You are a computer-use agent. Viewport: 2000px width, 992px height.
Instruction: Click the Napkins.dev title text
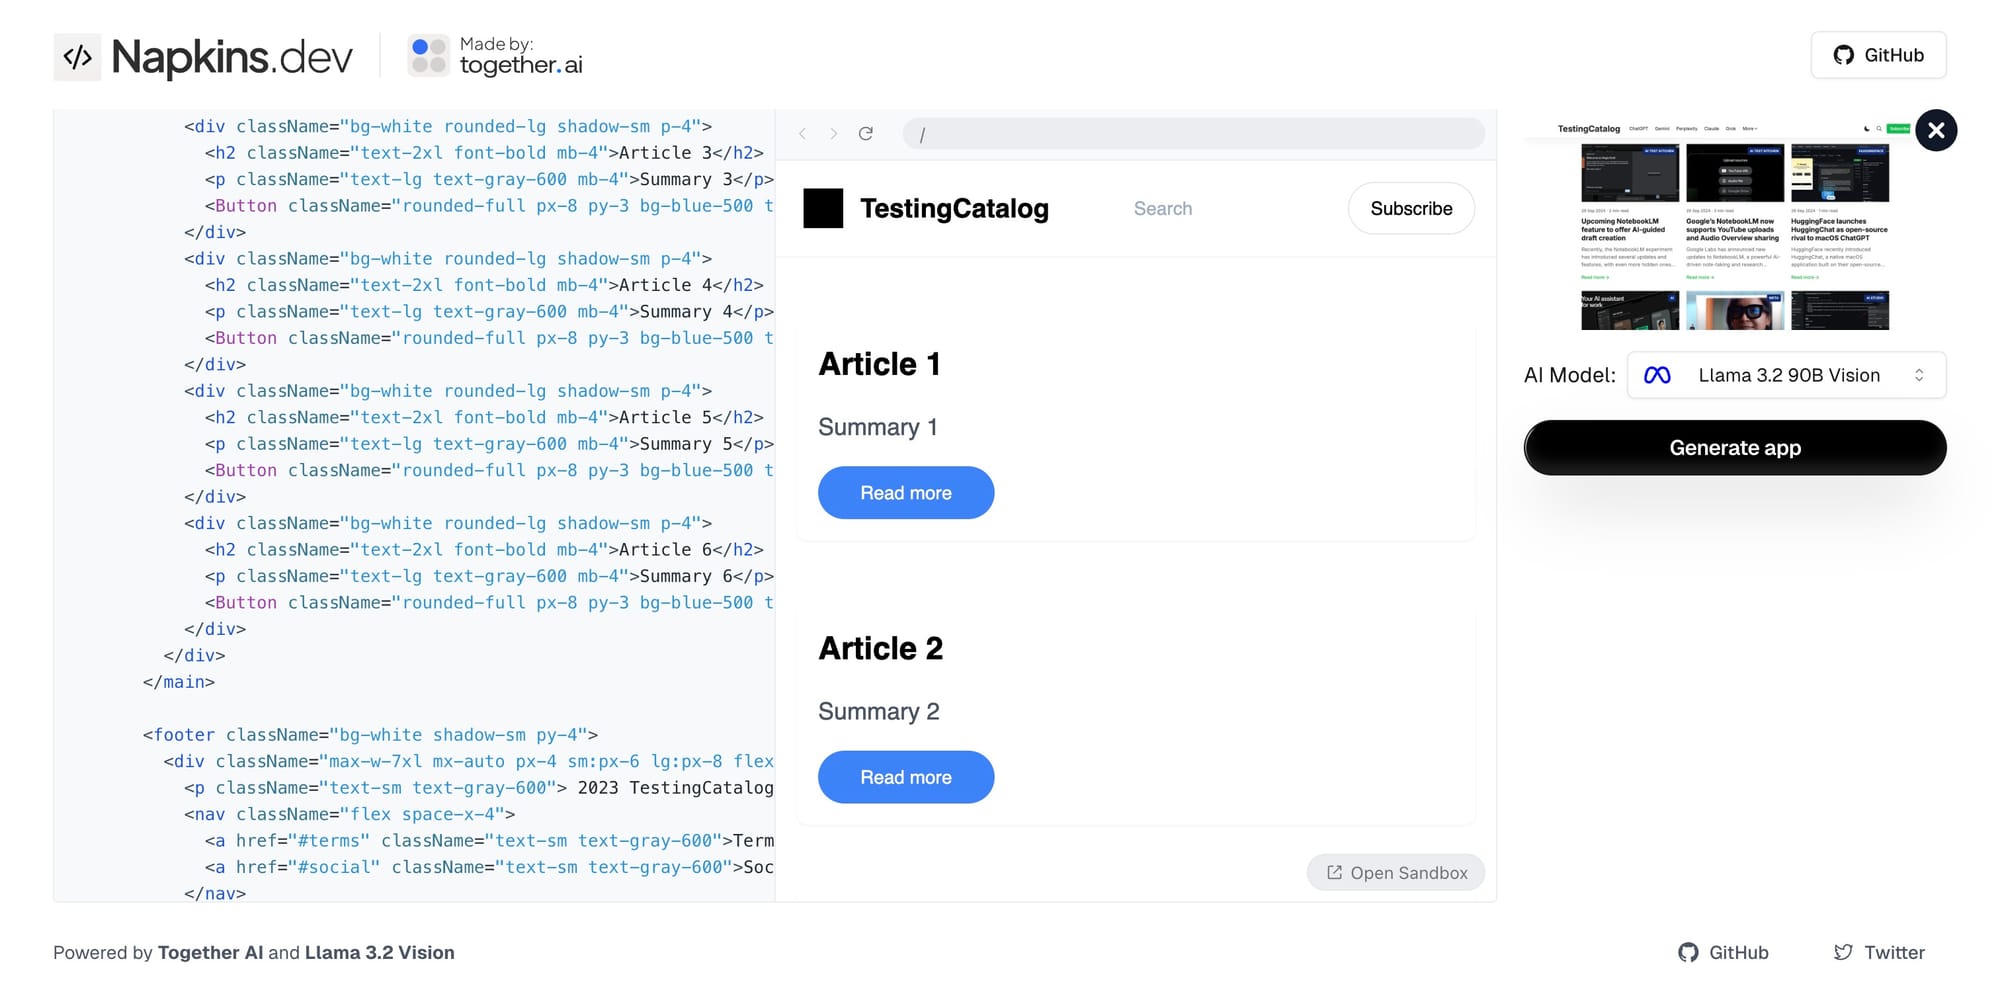232,57
